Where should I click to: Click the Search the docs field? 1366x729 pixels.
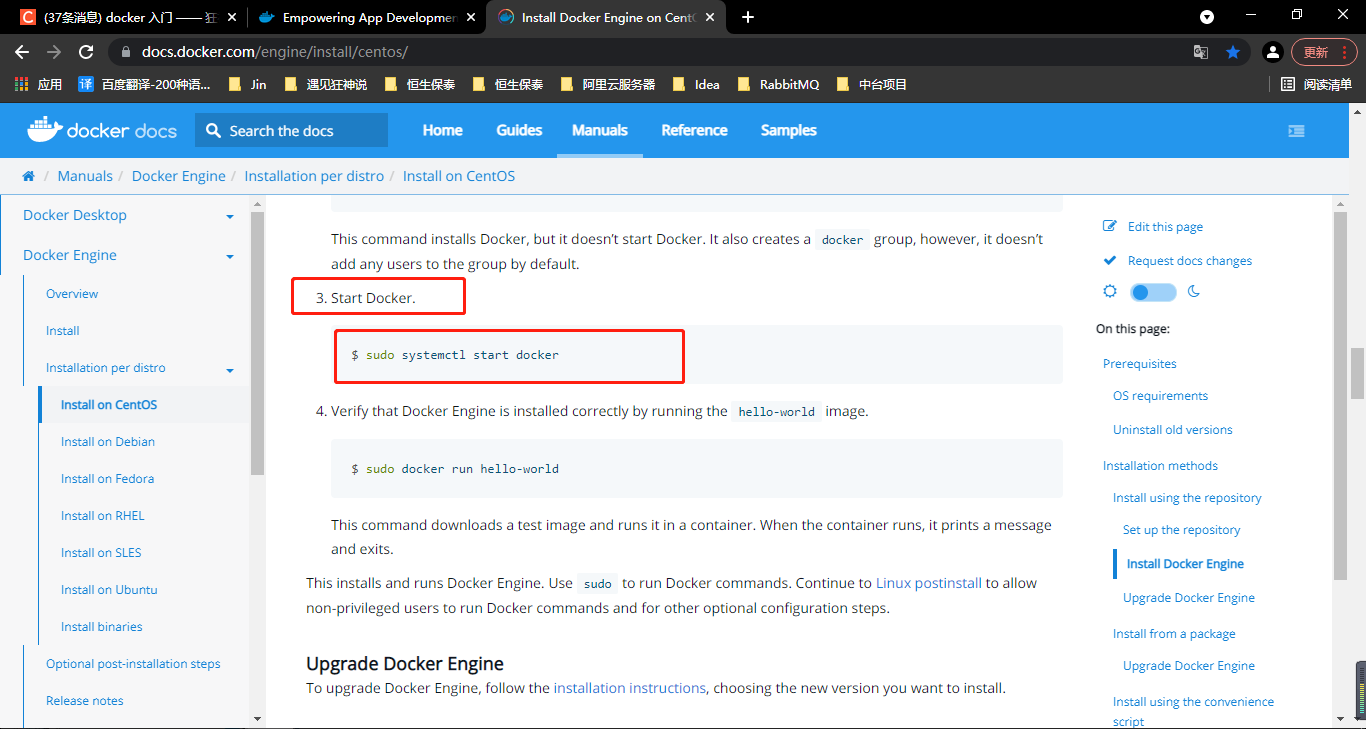coord(292,130)
